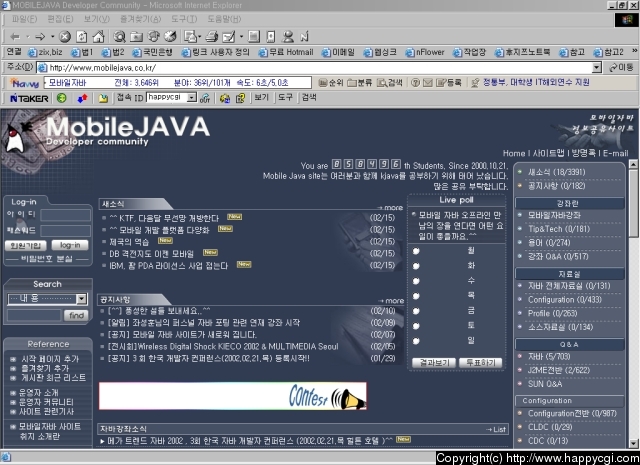Select the 일 poll option
This screenshot has height=465, width=640.
[x=416, y=341]
